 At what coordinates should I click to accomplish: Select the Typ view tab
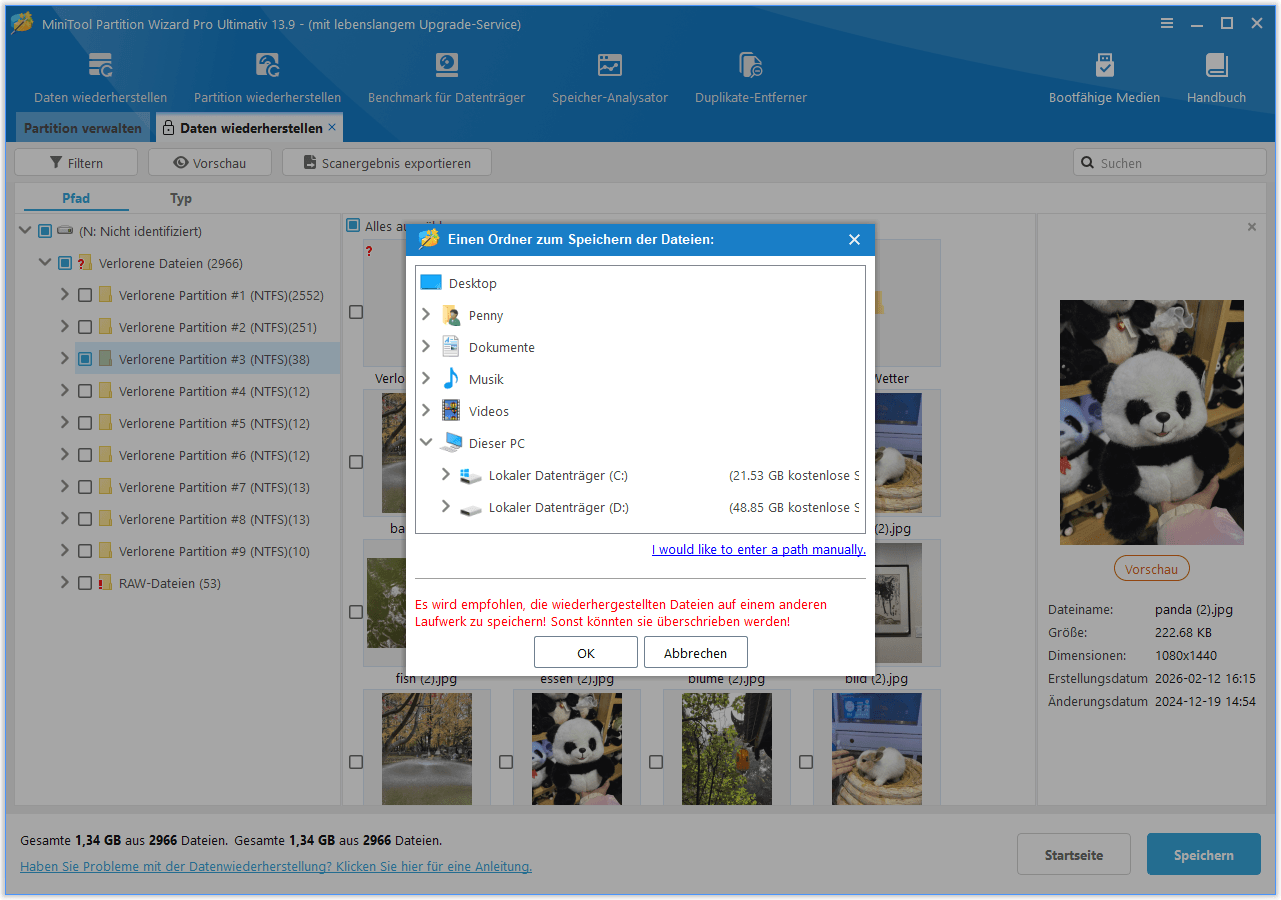(181, 198)
